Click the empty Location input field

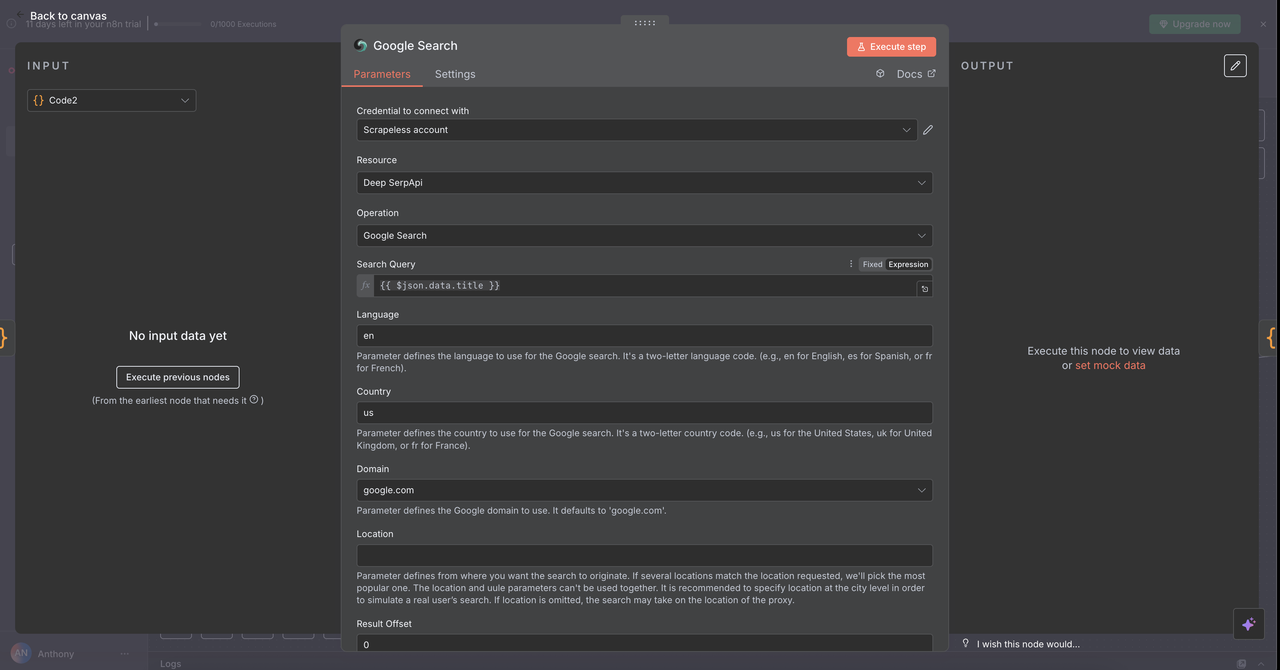[645, 555]
